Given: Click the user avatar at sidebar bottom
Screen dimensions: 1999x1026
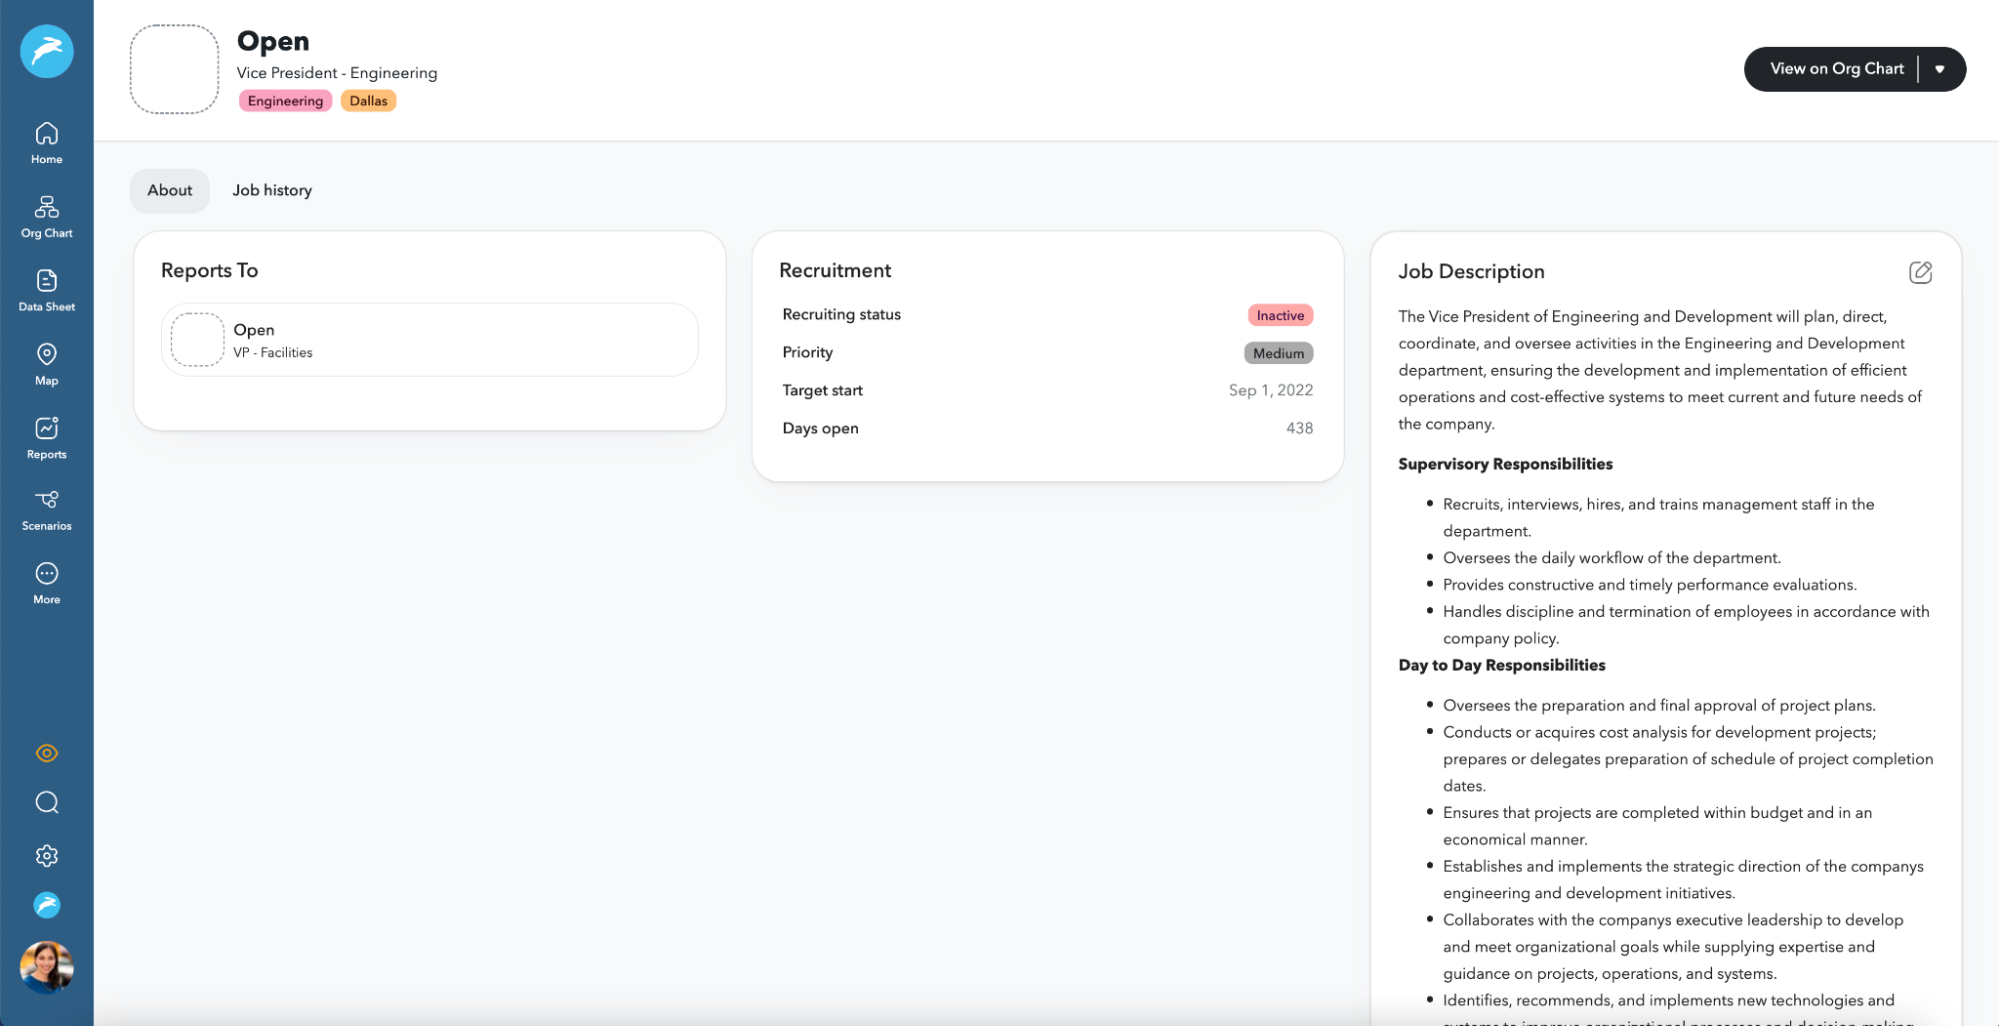Looking at the screenshot, I should 46,967.
